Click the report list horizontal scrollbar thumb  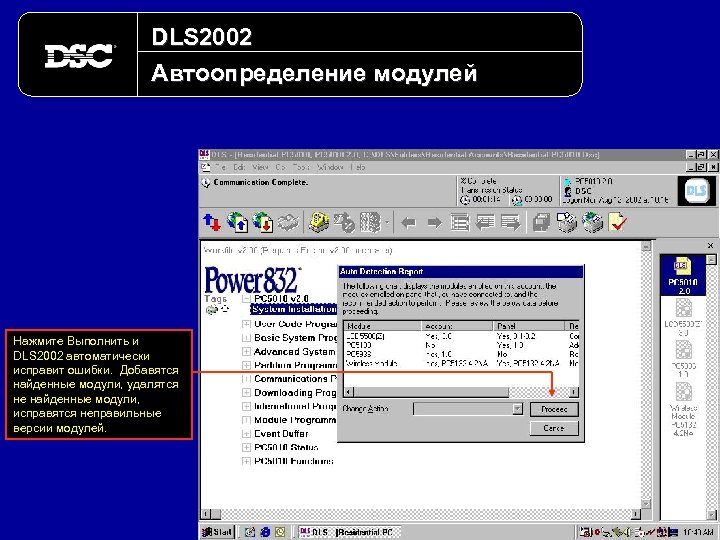pos(431,392)
